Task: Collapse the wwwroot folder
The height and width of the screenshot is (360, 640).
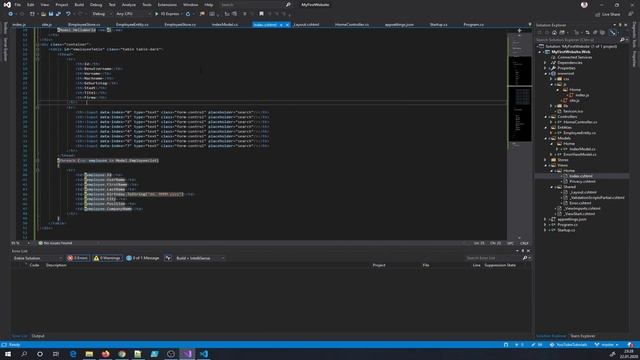Action: click(545, 73)
